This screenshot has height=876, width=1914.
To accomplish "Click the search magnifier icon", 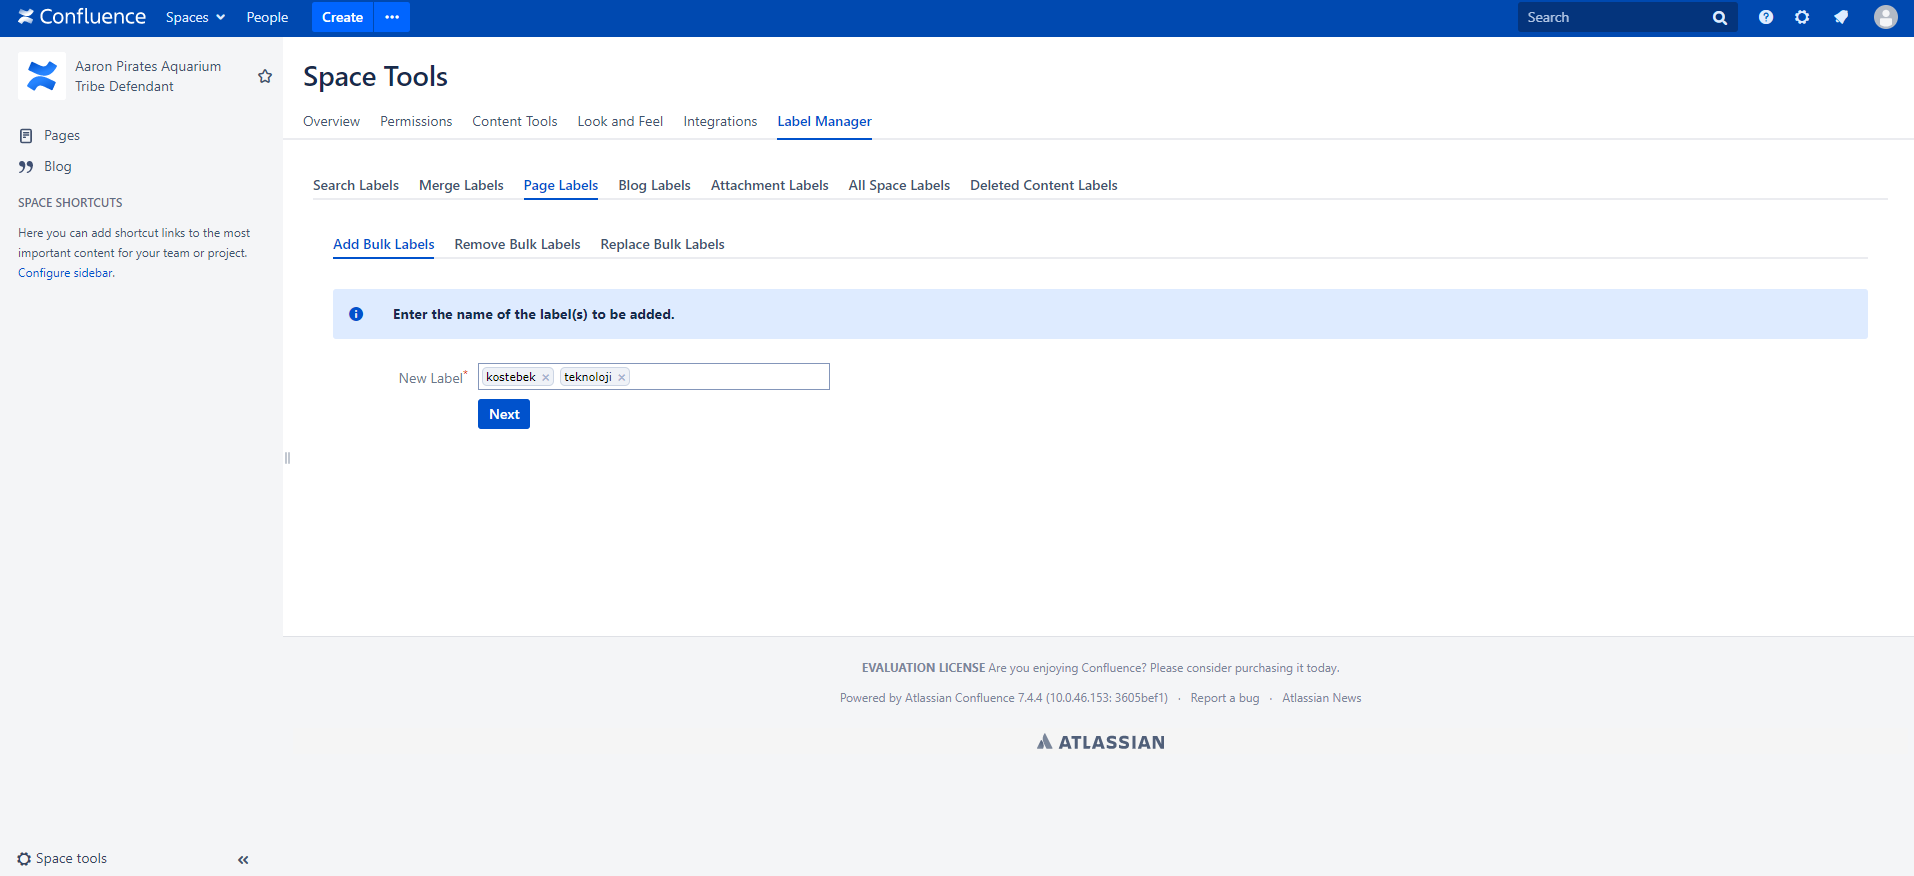I will point(1720,18).
